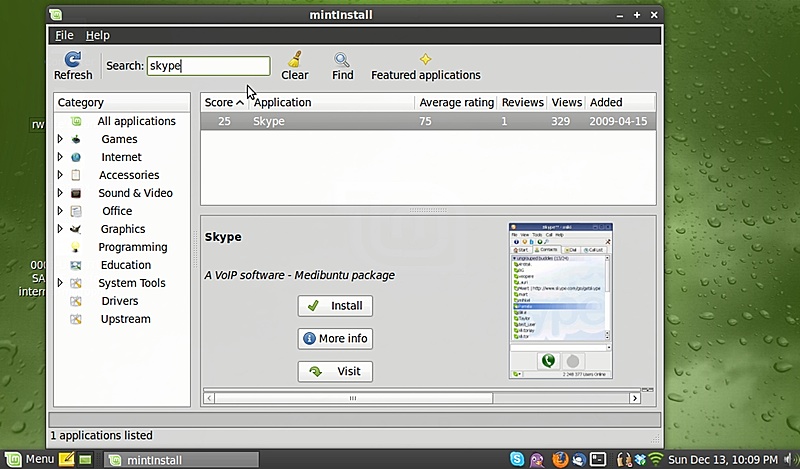Click the Accessories category icon

click(76, 175)
